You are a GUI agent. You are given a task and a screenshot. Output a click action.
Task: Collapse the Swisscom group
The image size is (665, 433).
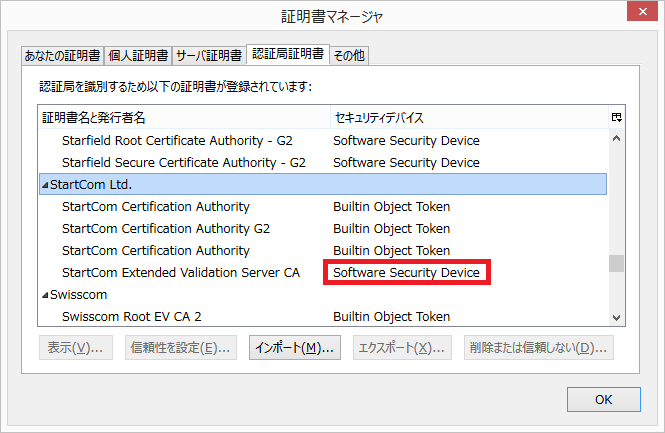pyautogui.click(x=45, y=295)
